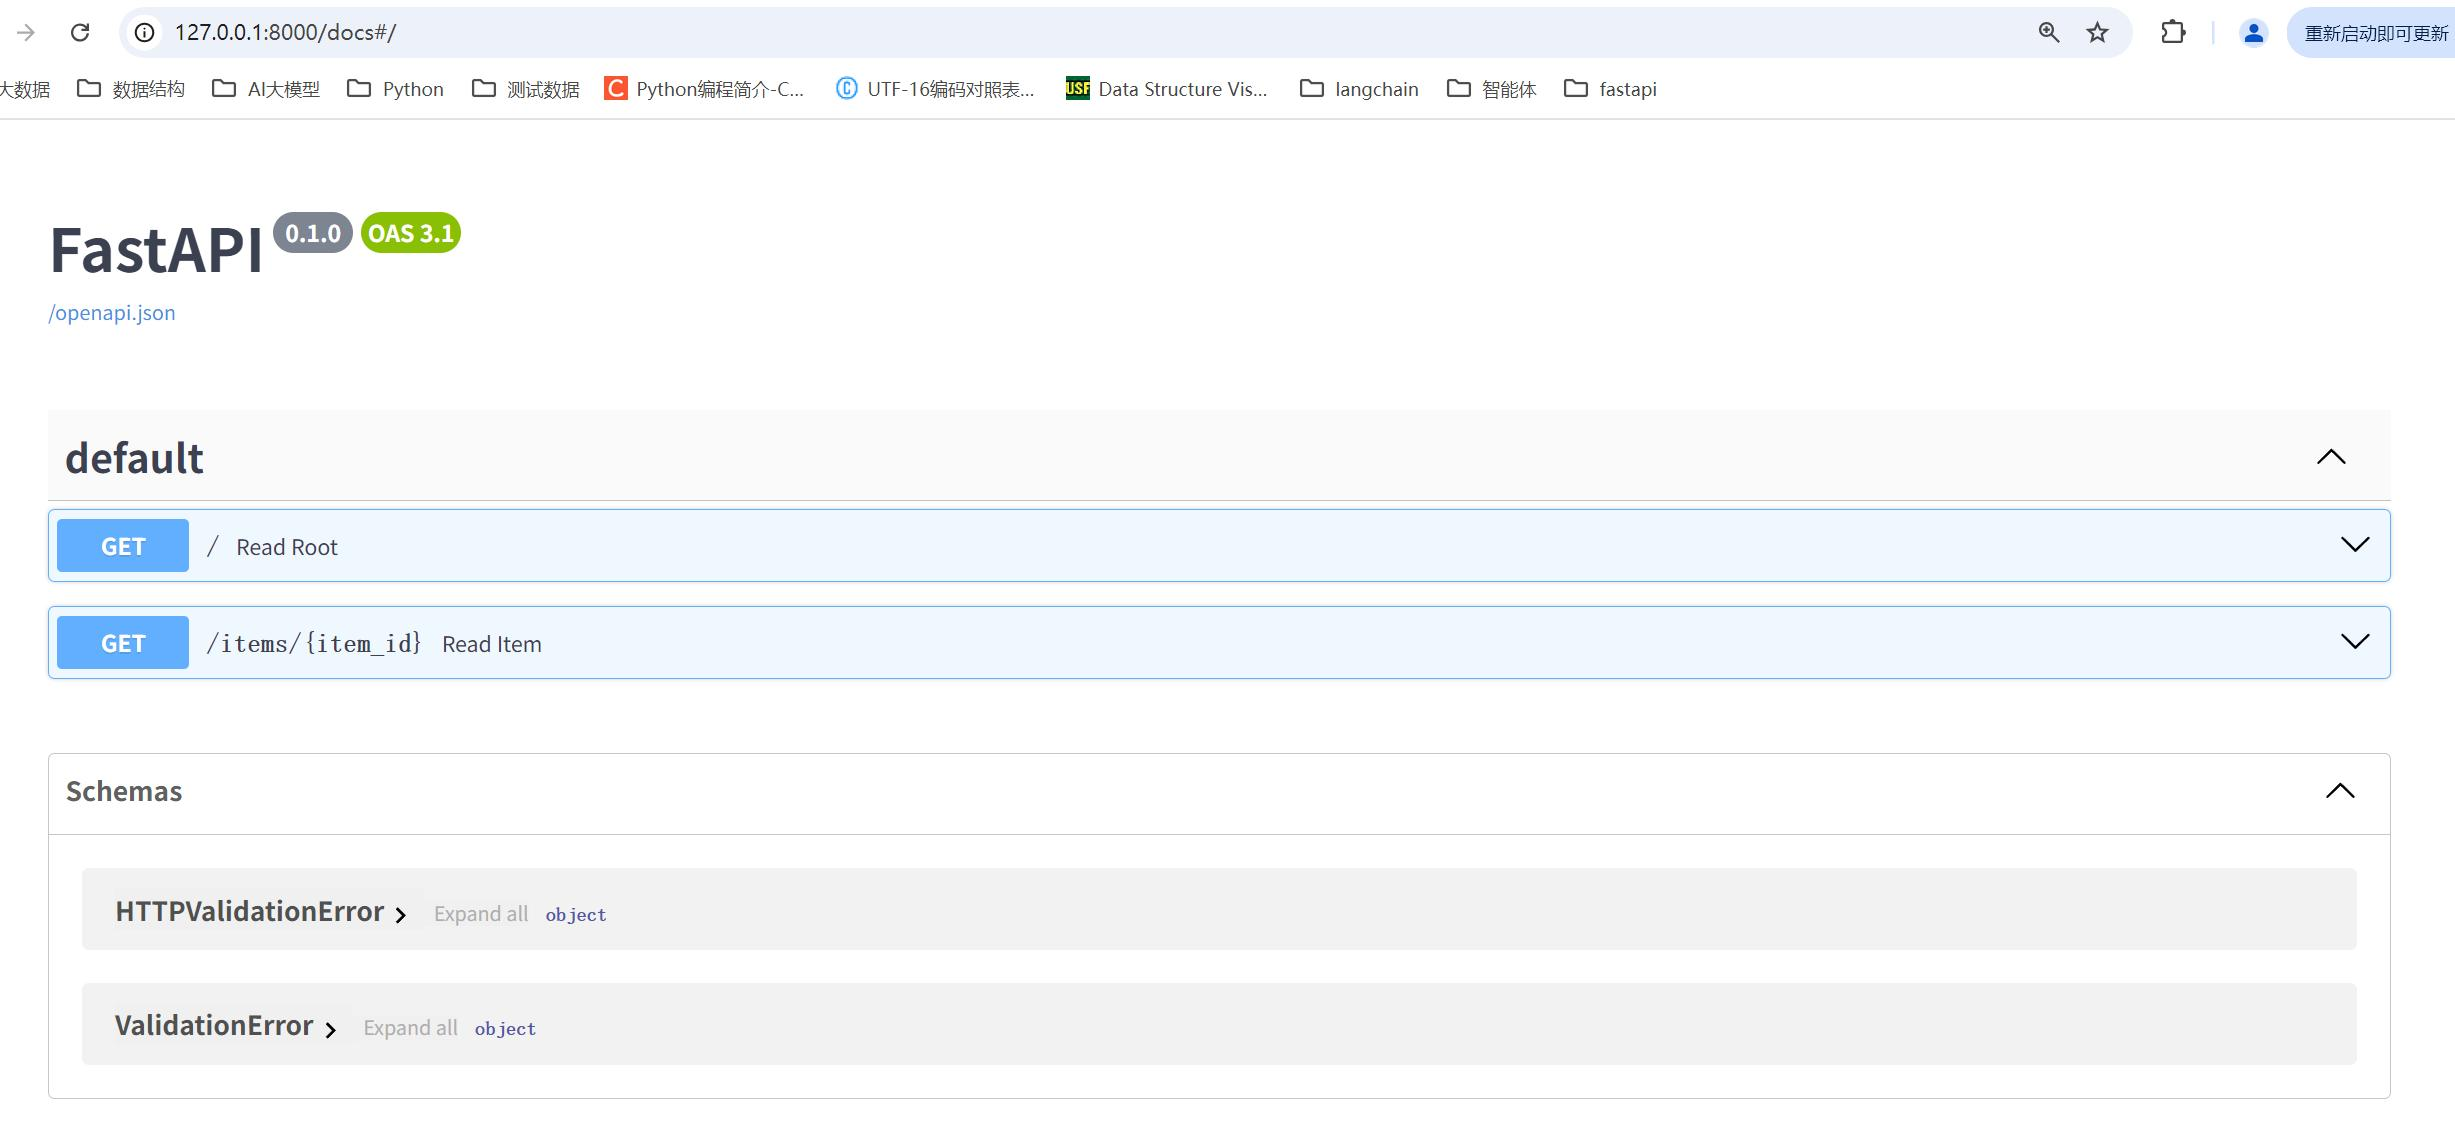The image size is (2455, 1122).
Task: Click the default section heading
Action: tap(134, 458)
